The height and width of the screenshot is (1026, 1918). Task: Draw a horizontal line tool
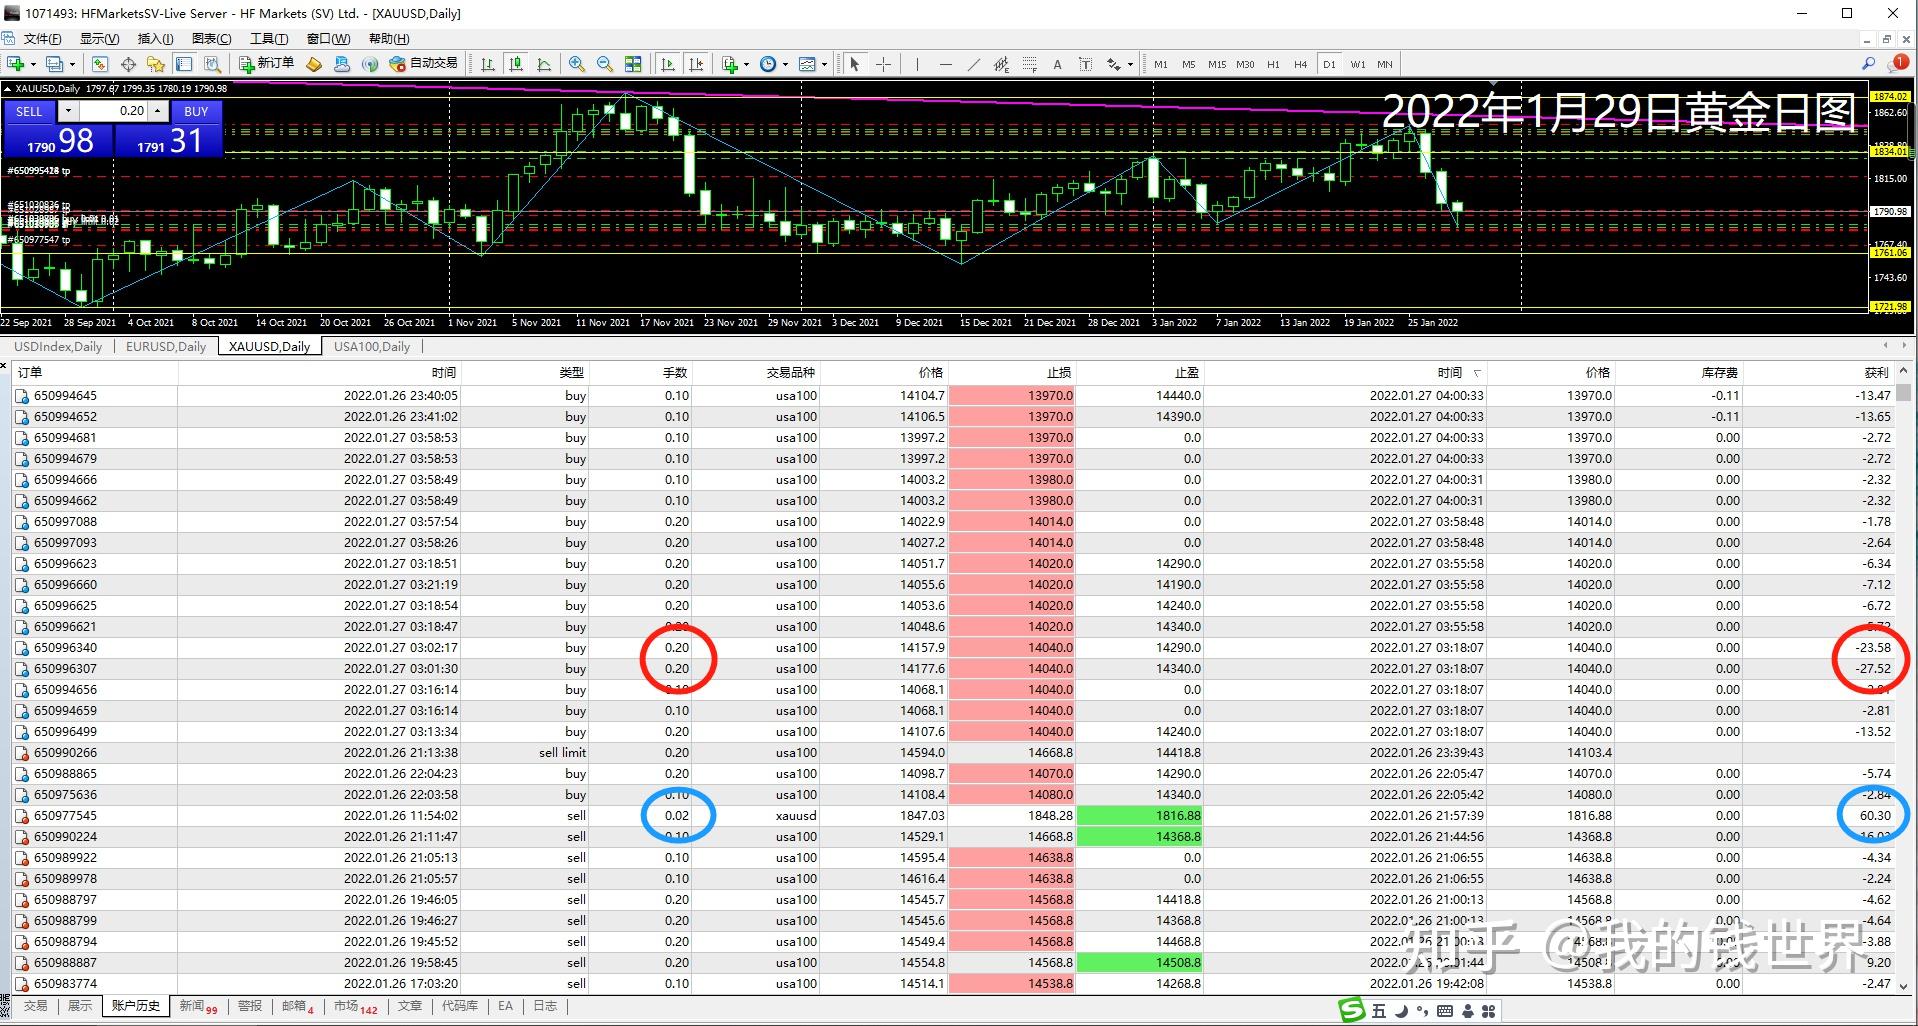point(946,64)
